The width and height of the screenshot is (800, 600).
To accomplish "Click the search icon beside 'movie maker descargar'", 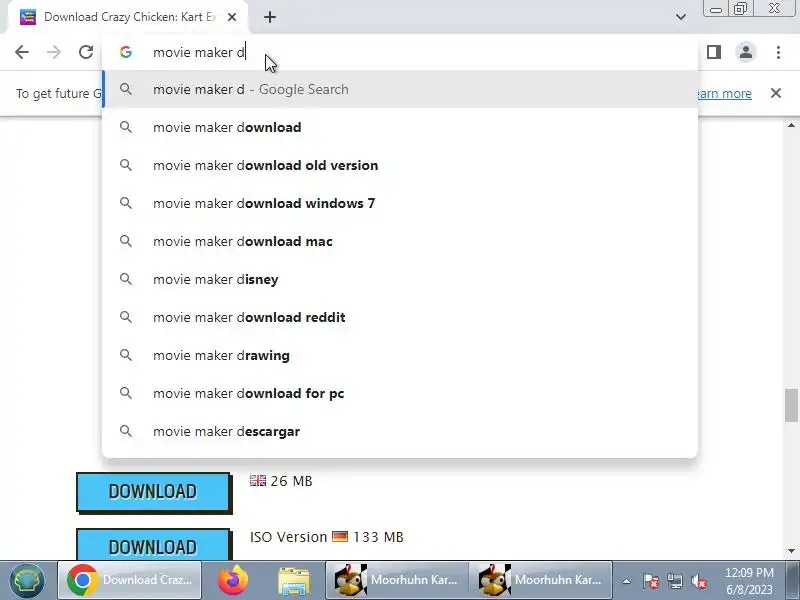I will [126, 431].
